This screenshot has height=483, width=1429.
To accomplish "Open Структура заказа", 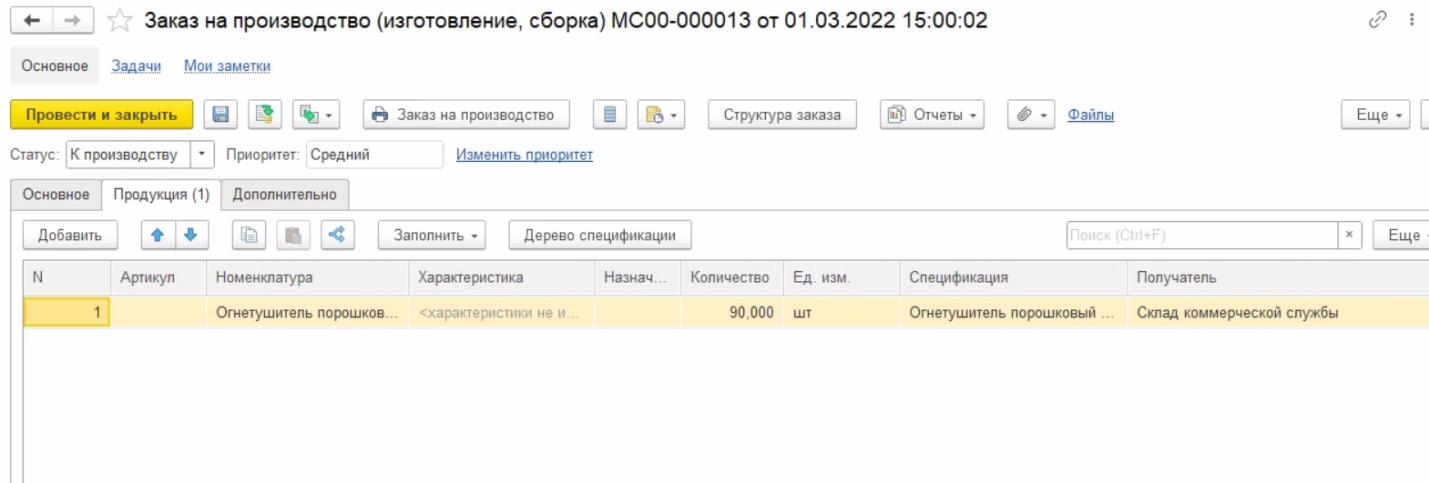I will tap(782, 115).
